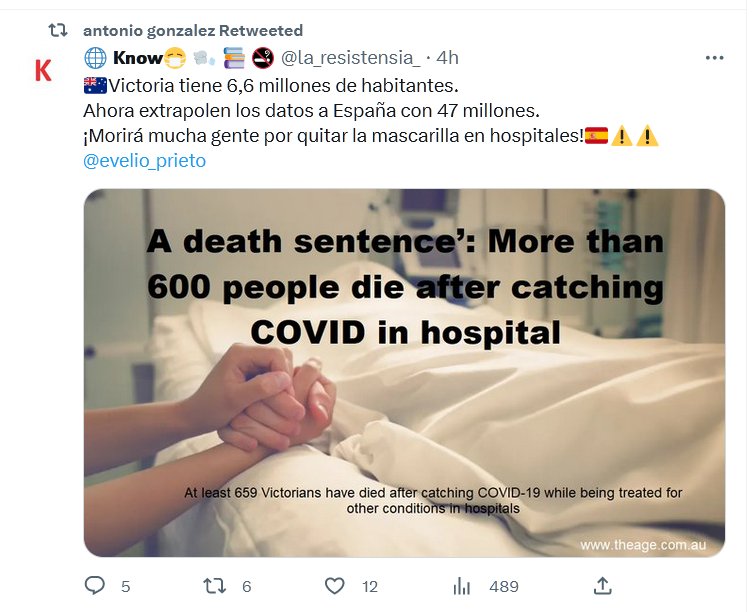Viewport: 754px width, 612px height.
Task: Open the view analytics bar chart icon
Action: click(462, 586)
